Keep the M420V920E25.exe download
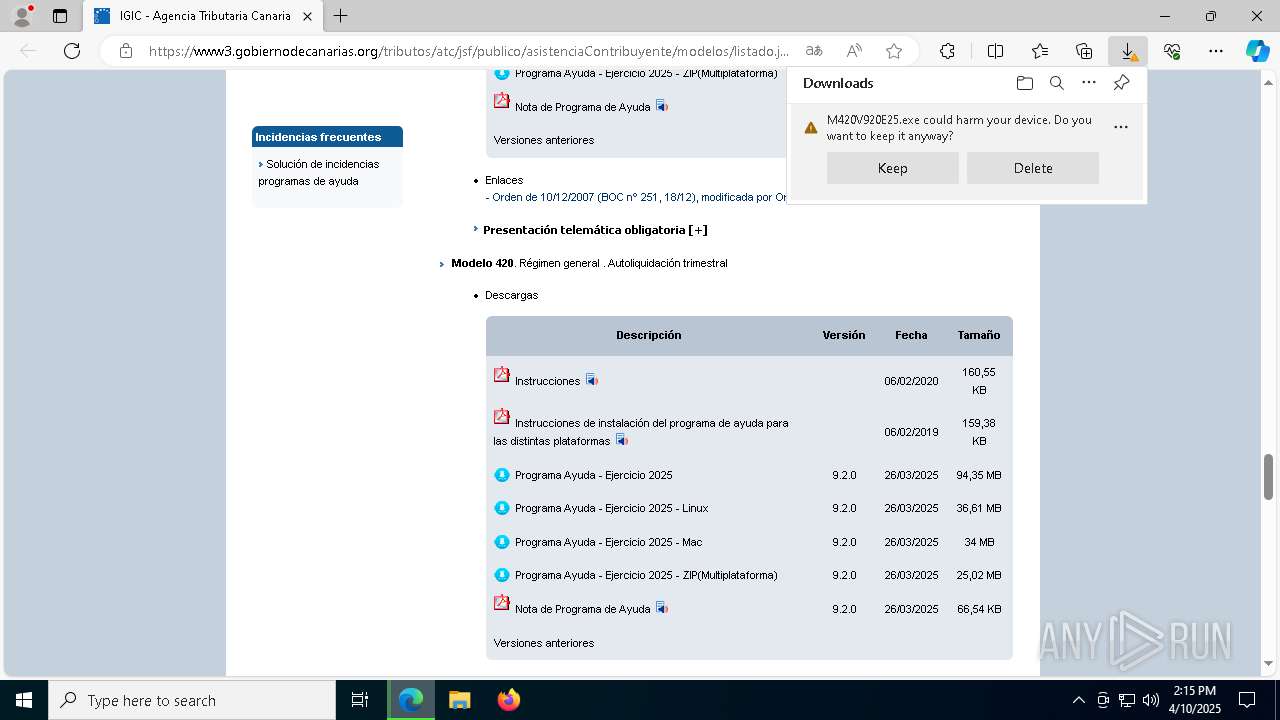Viewport: 1280px width, 720px height. click(893, 168)
